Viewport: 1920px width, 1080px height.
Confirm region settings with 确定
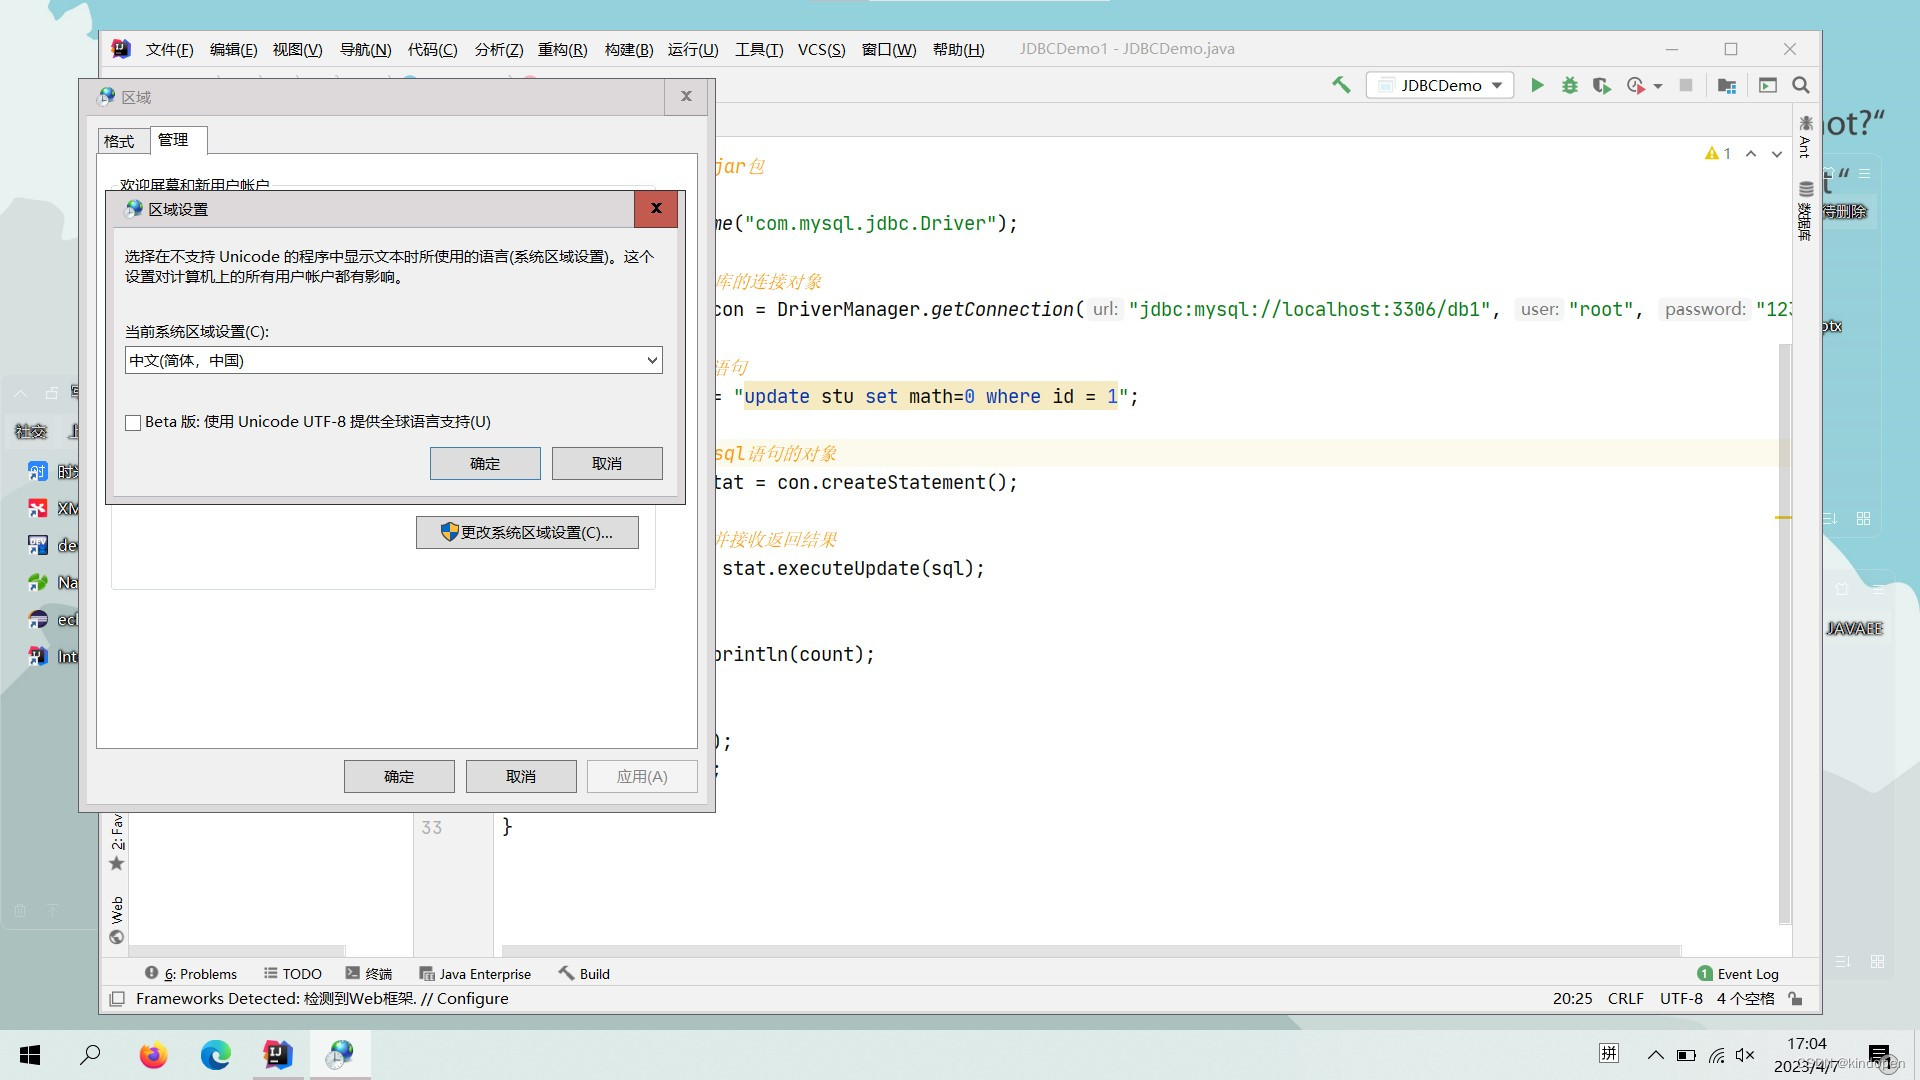485,463
